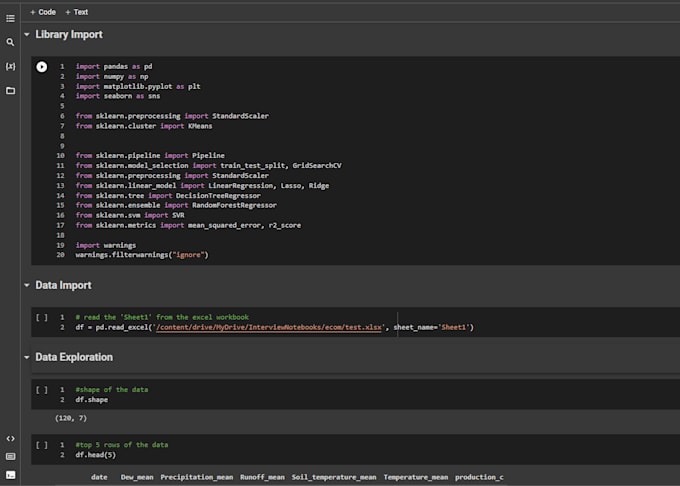The image size is (680, 486).
Task: Open the files folder icon in sidebar
Action: 10,91
